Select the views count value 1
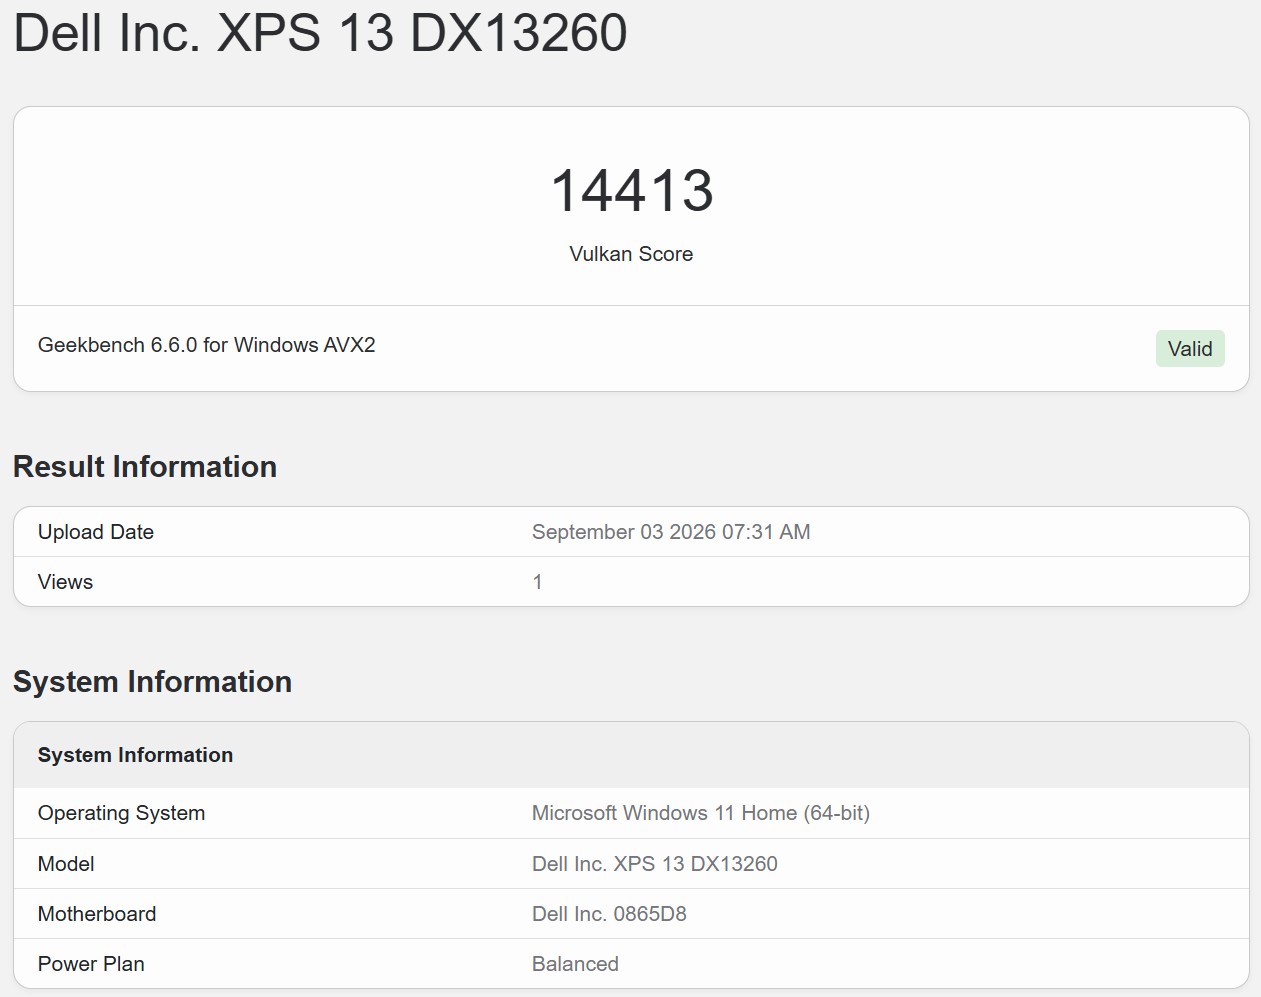The image size is (1261, 997). [538, 582]
